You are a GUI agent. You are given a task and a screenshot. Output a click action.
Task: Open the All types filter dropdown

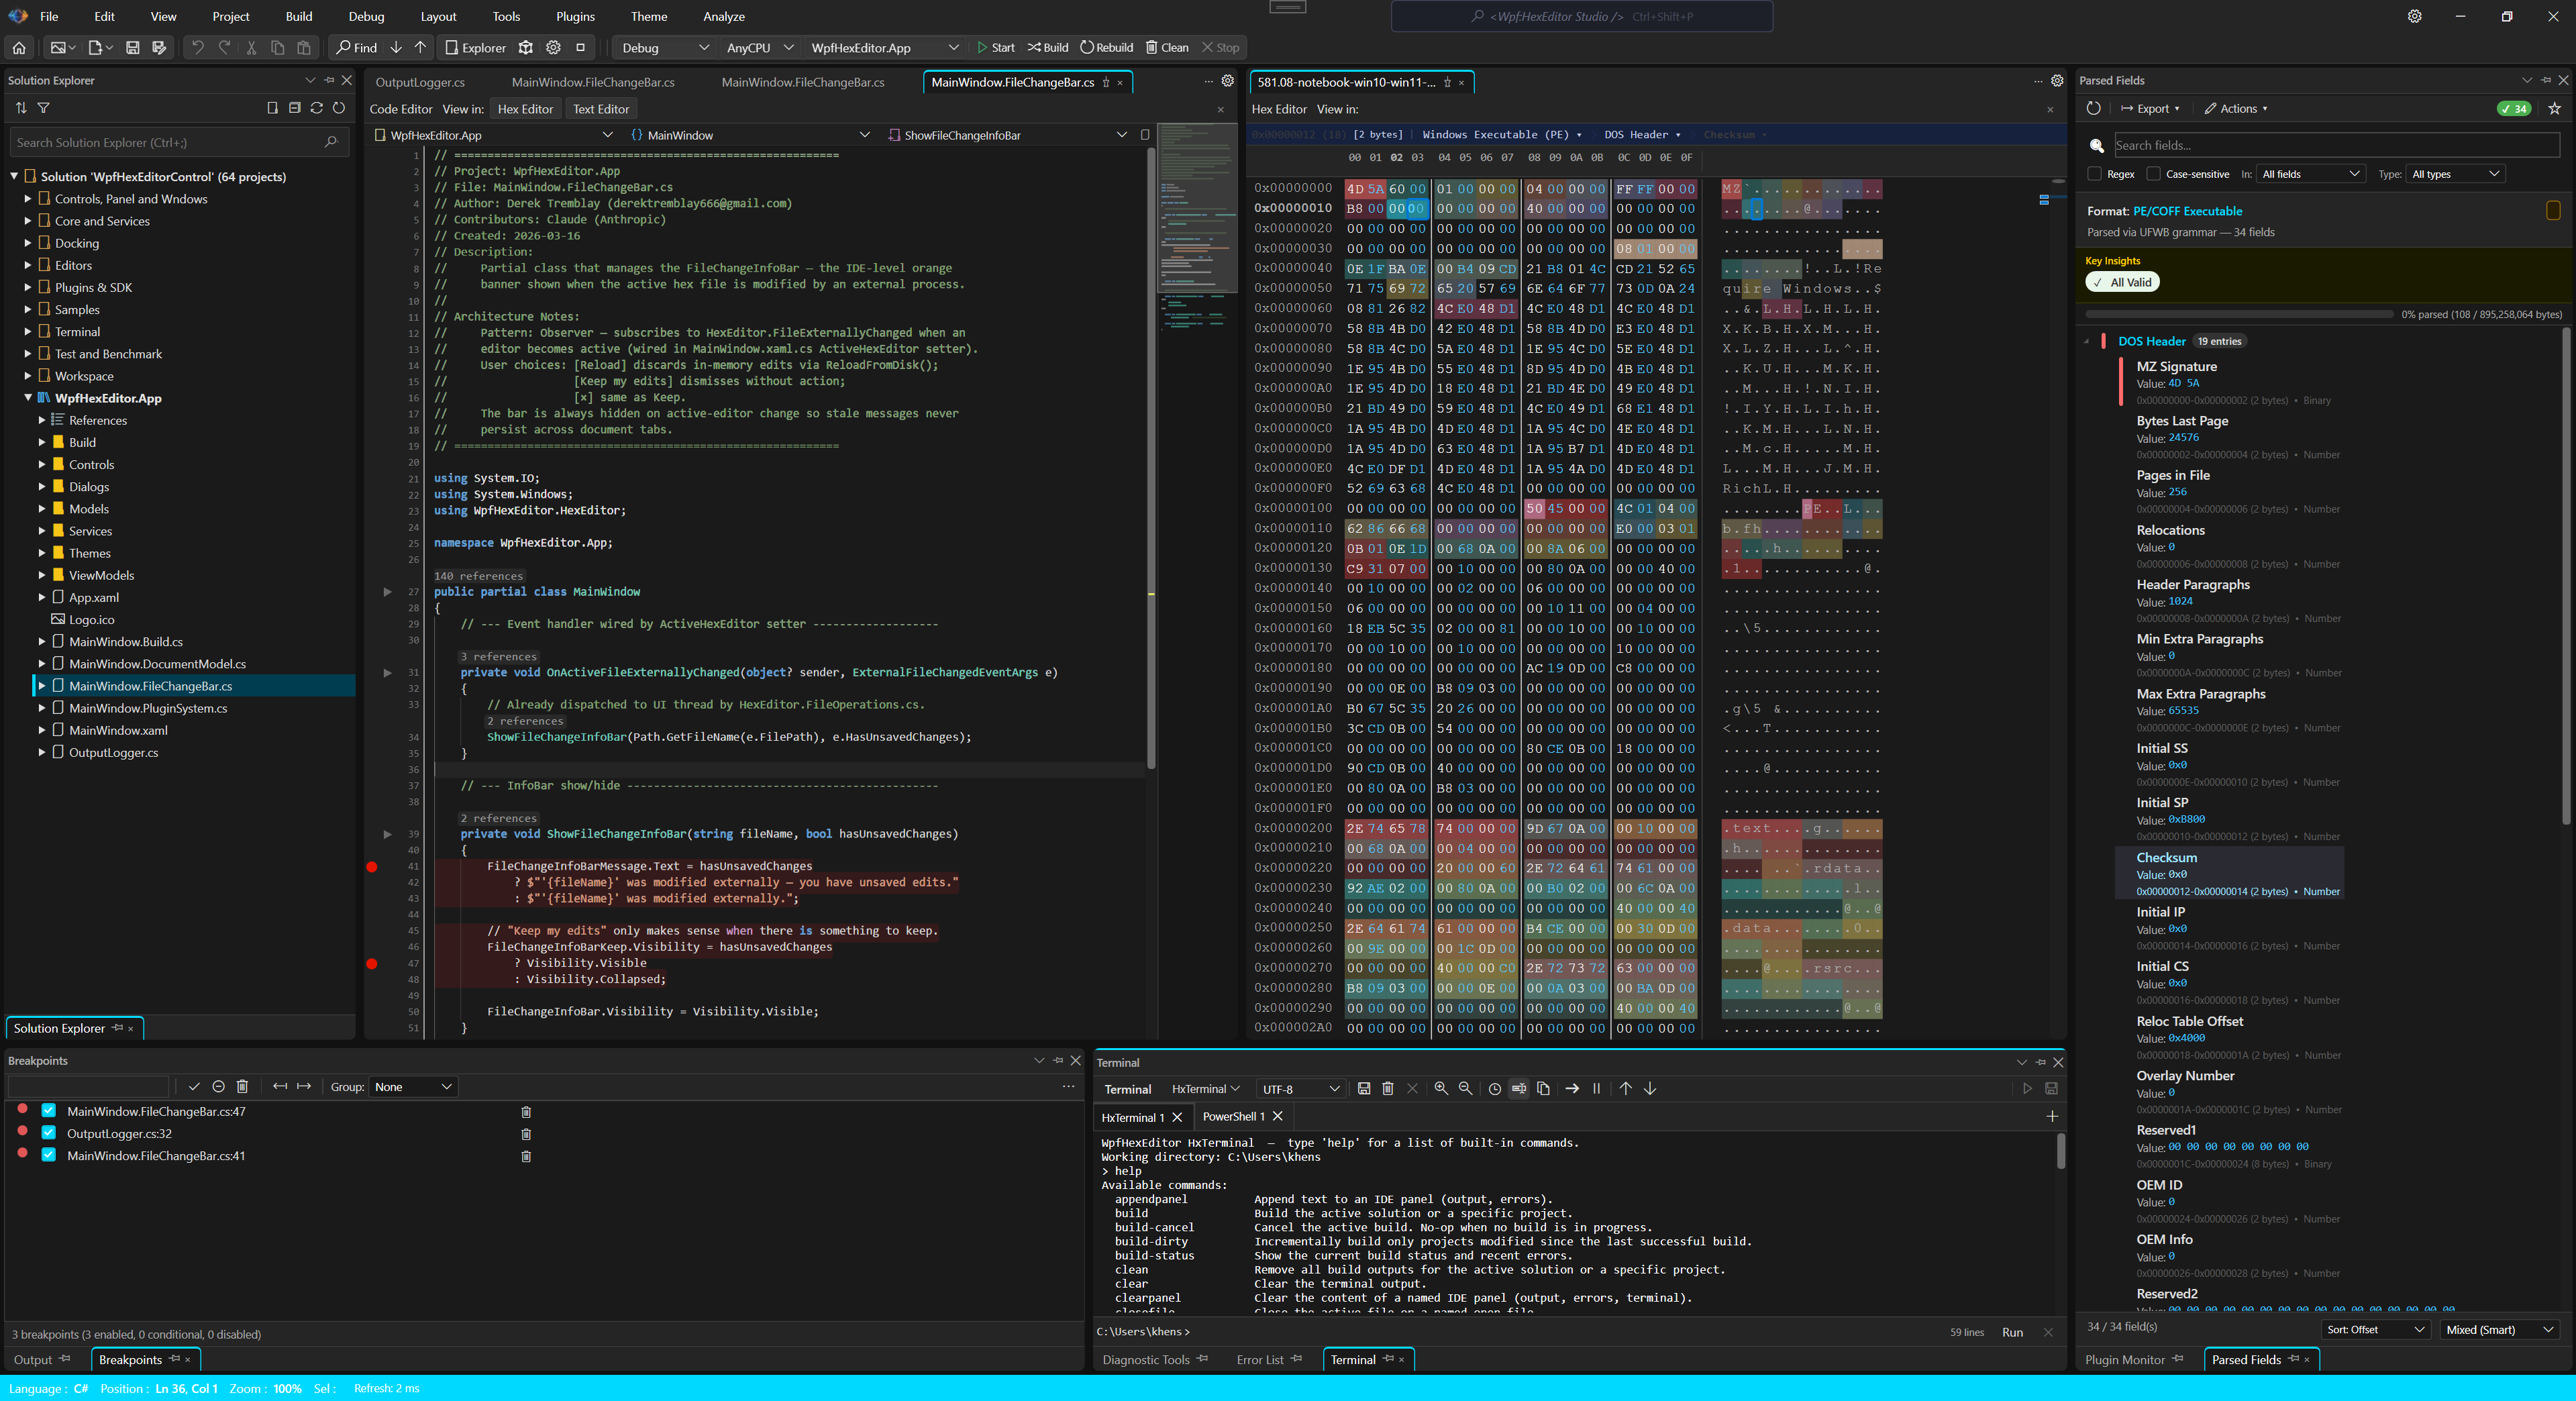[x=2455, y=174]
